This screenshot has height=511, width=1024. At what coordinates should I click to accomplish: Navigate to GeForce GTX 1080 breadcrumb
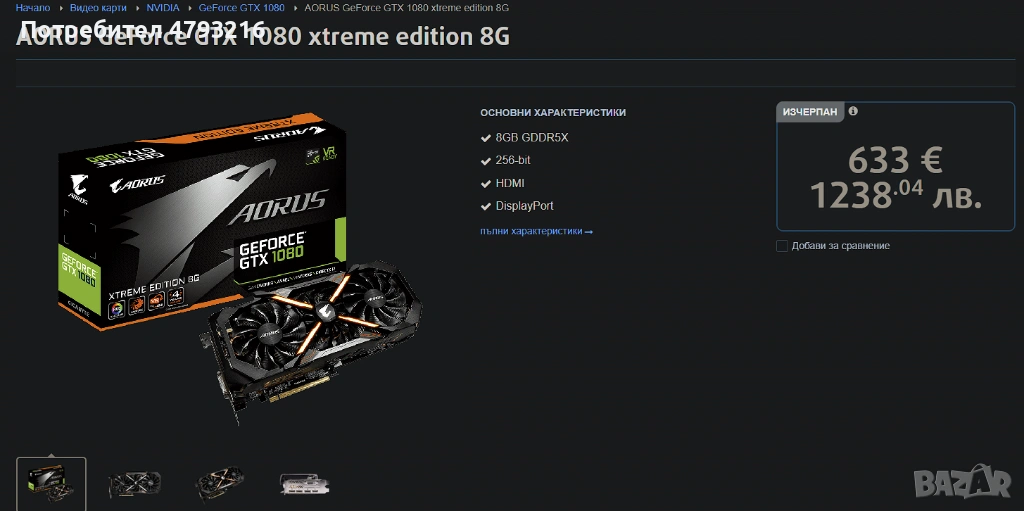tap(242, 8)
